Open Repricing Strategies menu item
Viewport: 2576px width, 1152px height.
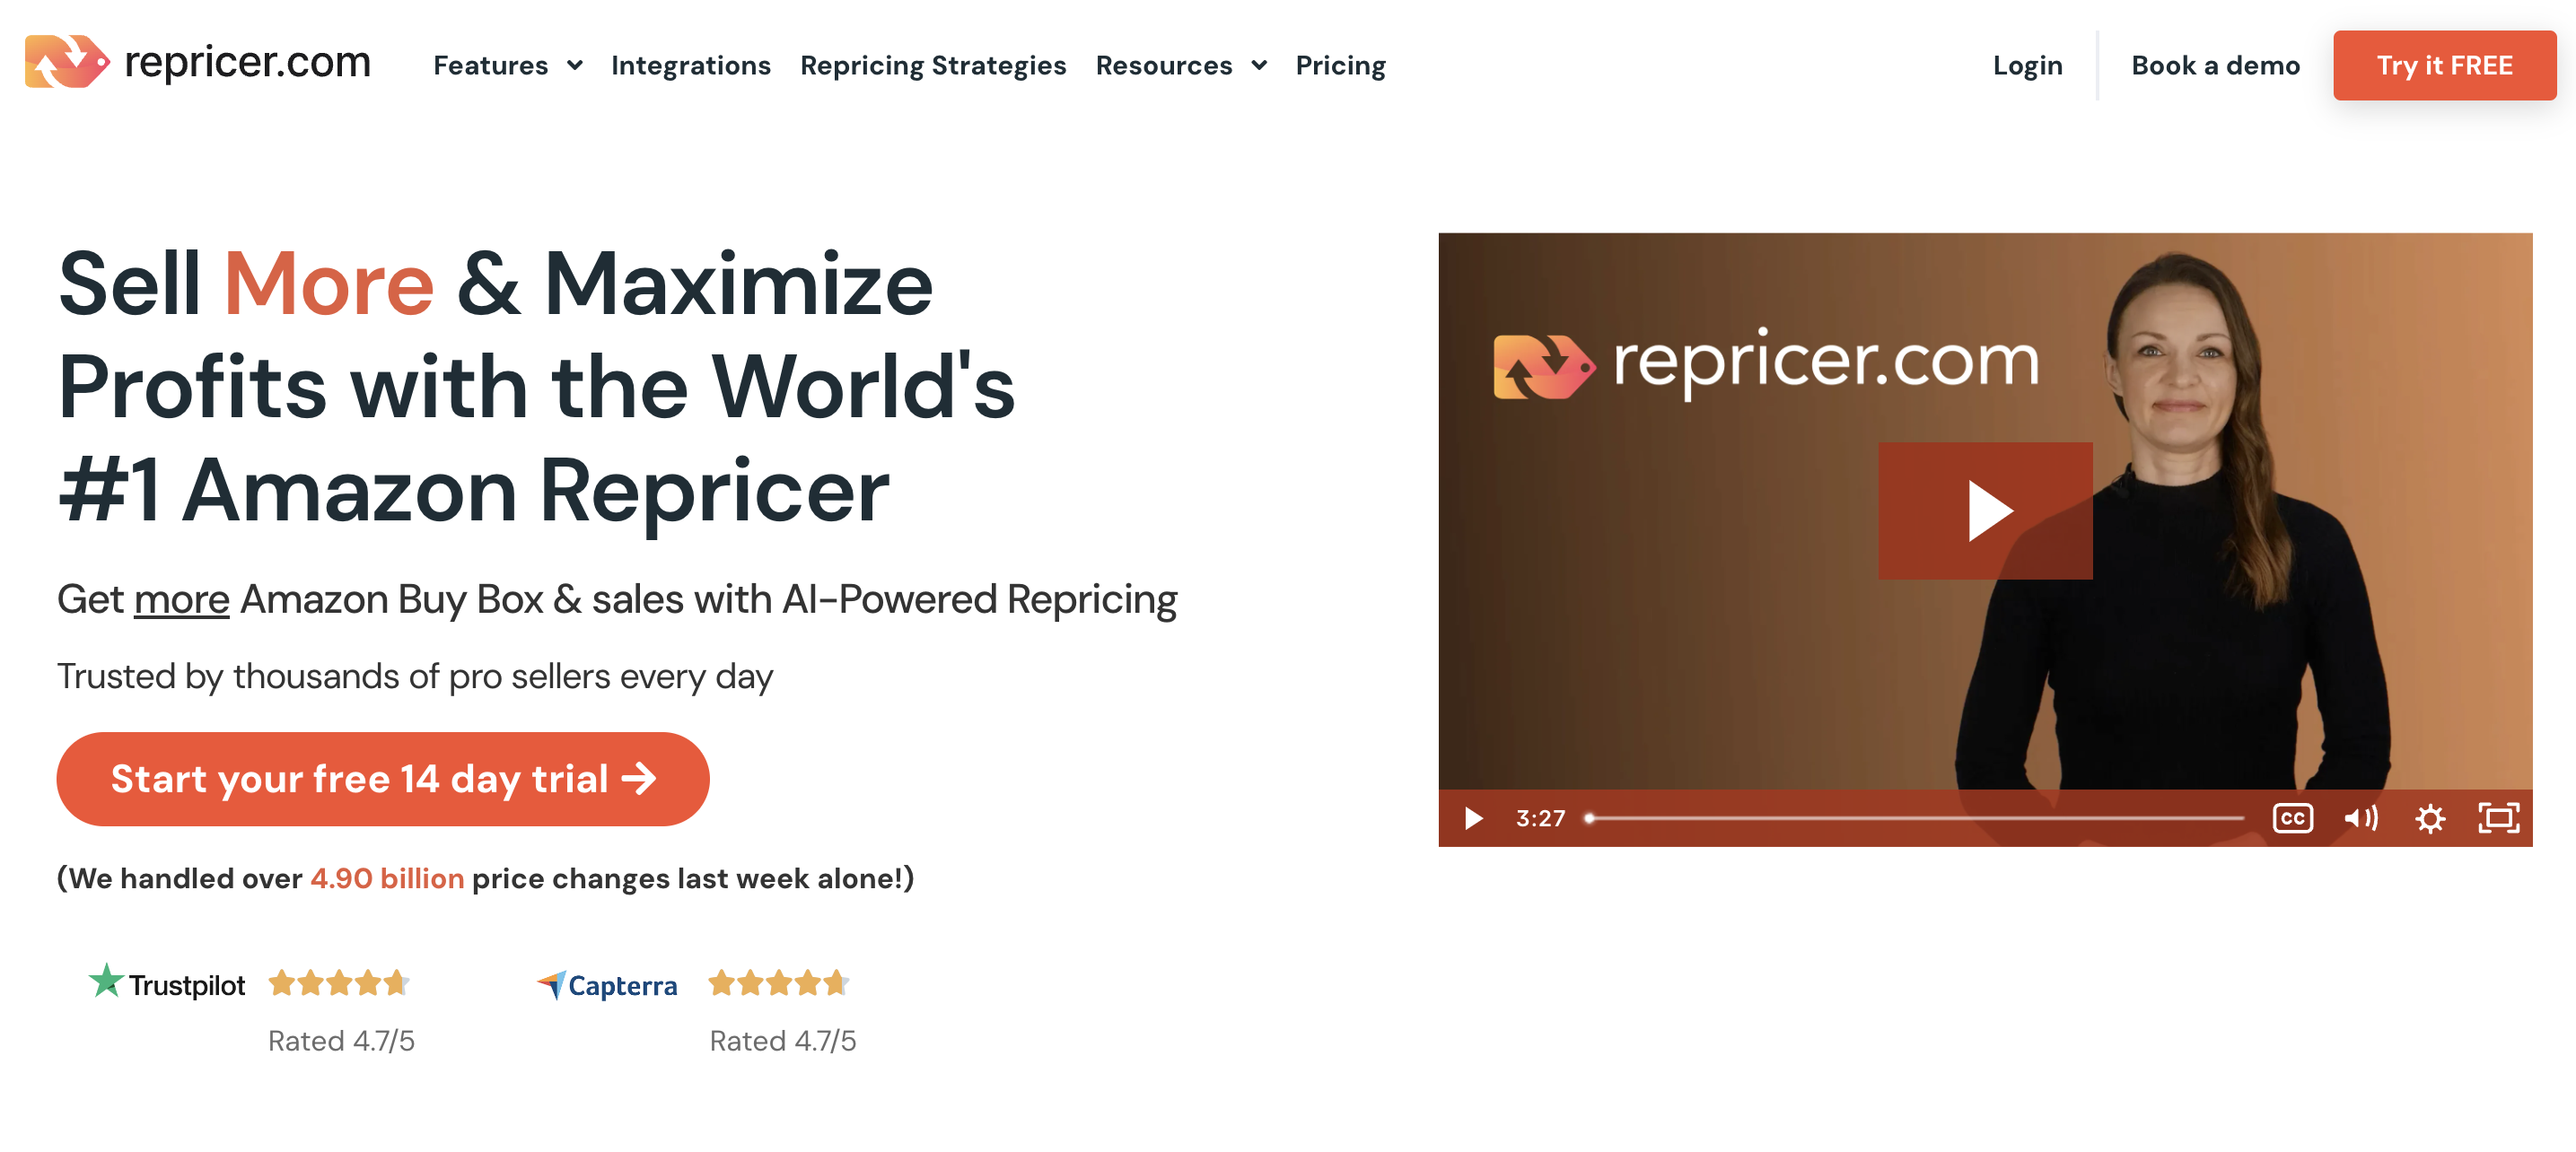tap(932, 66)
